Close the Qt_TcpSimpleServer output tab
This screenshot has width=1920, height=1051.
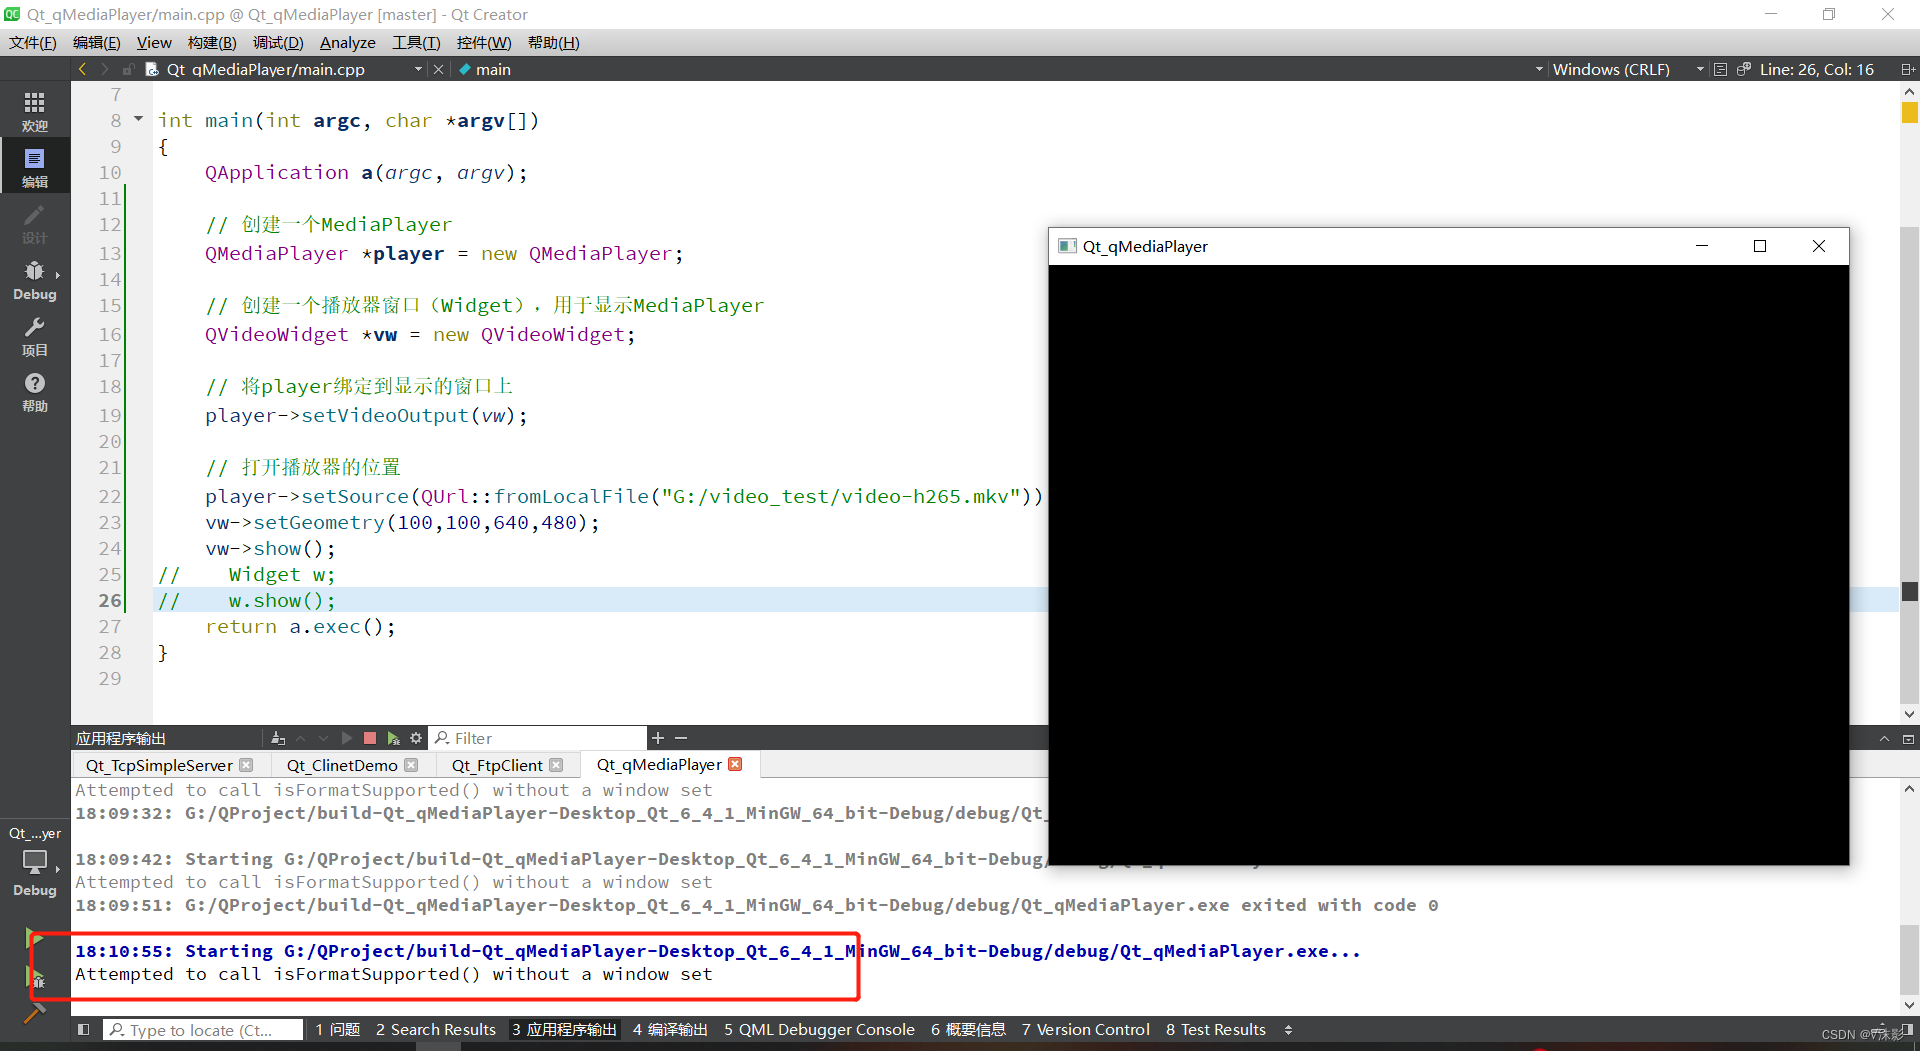click(247, 765)
